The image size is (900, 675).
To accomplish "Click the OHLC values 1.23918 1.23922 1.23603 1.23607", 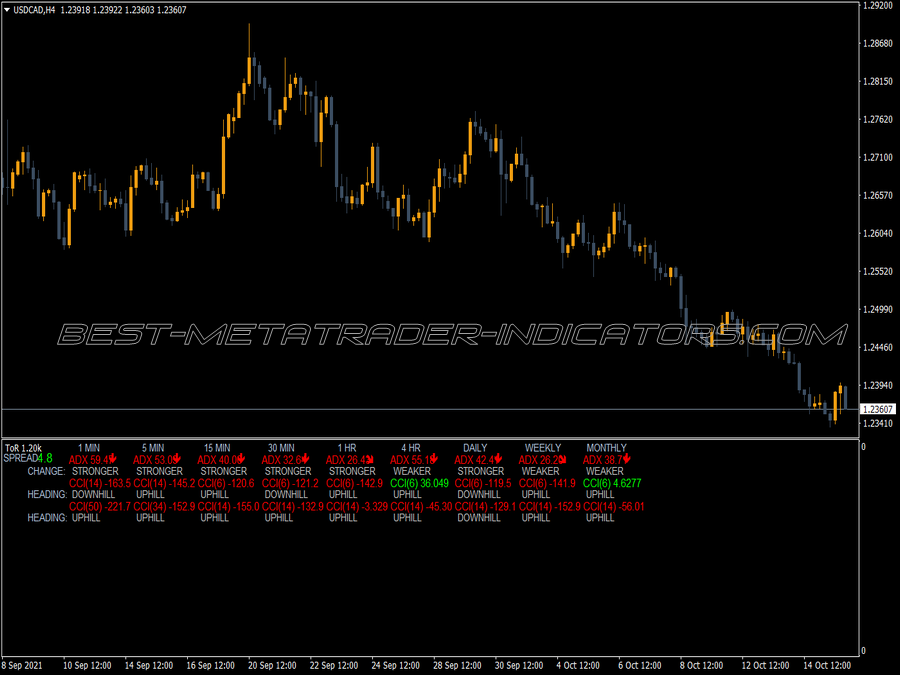I will pyautogui.click(x=123, y=10).
